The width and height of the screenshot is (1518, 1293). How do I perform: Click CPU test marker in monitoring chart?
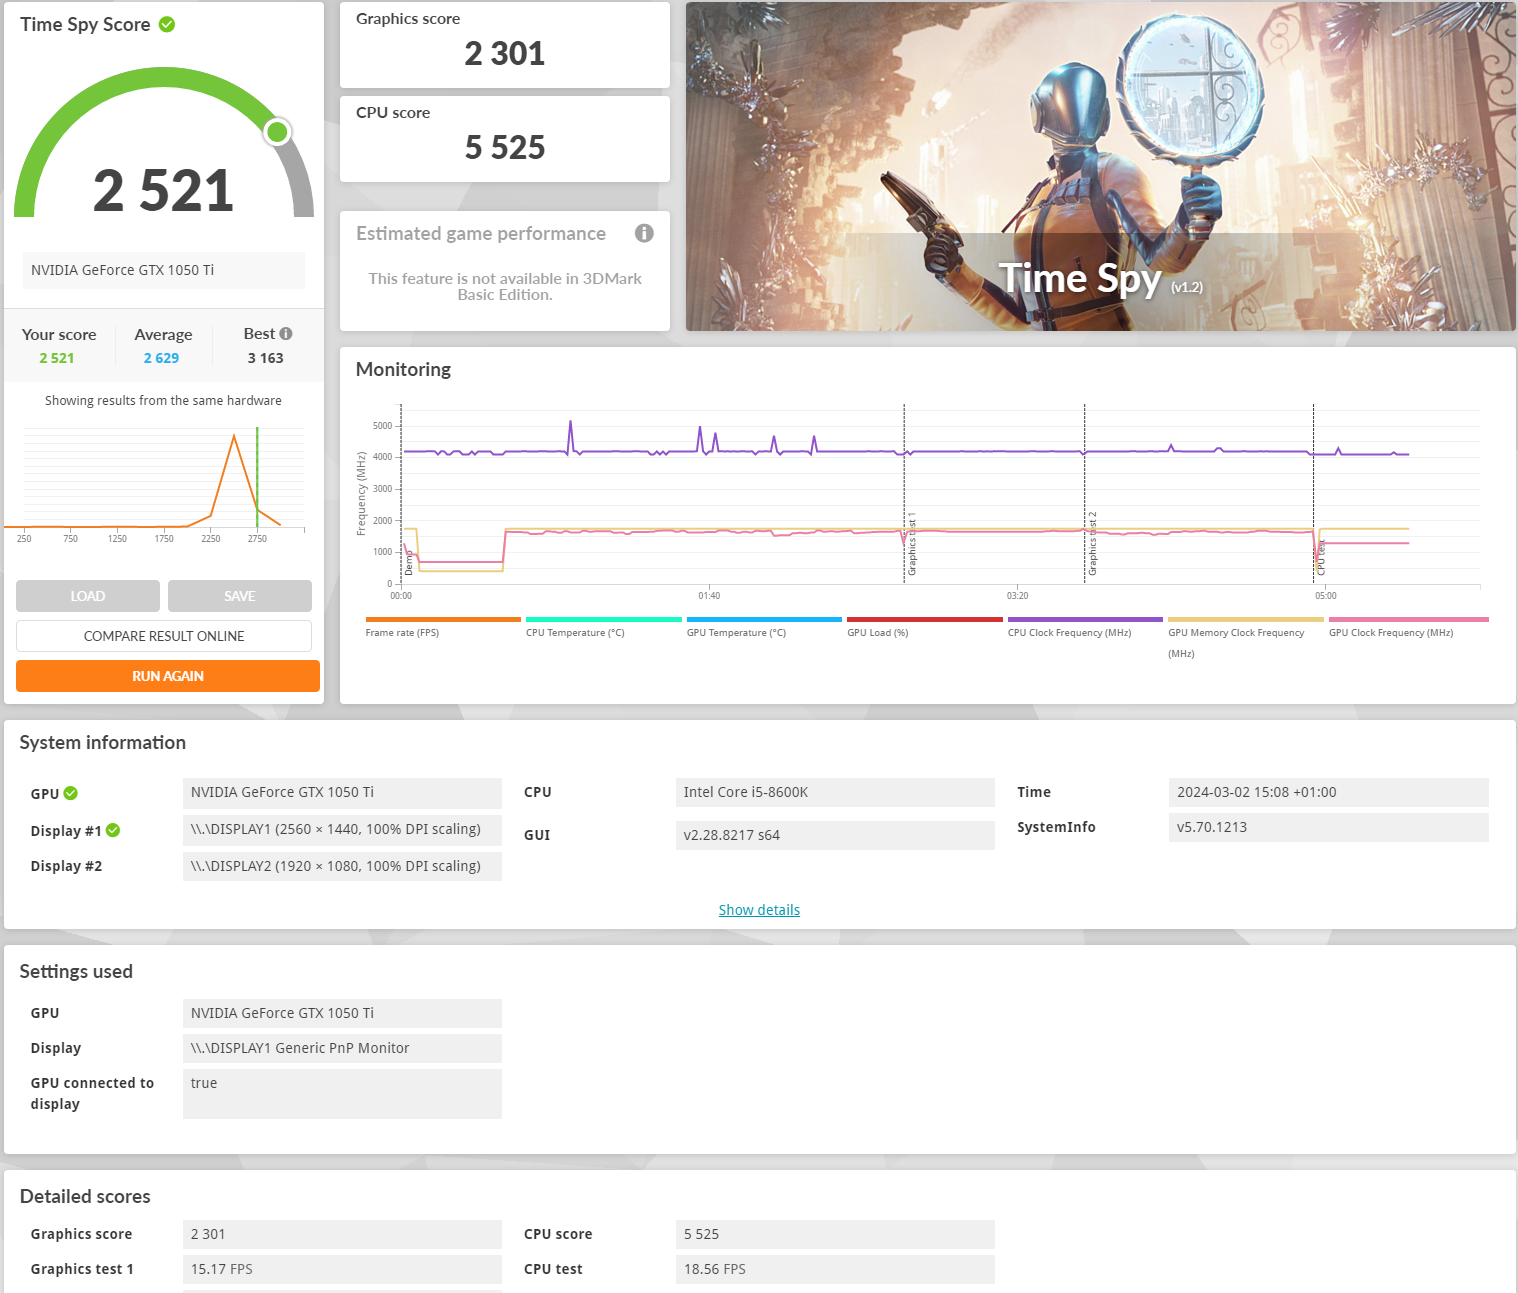click(1321, 557)
